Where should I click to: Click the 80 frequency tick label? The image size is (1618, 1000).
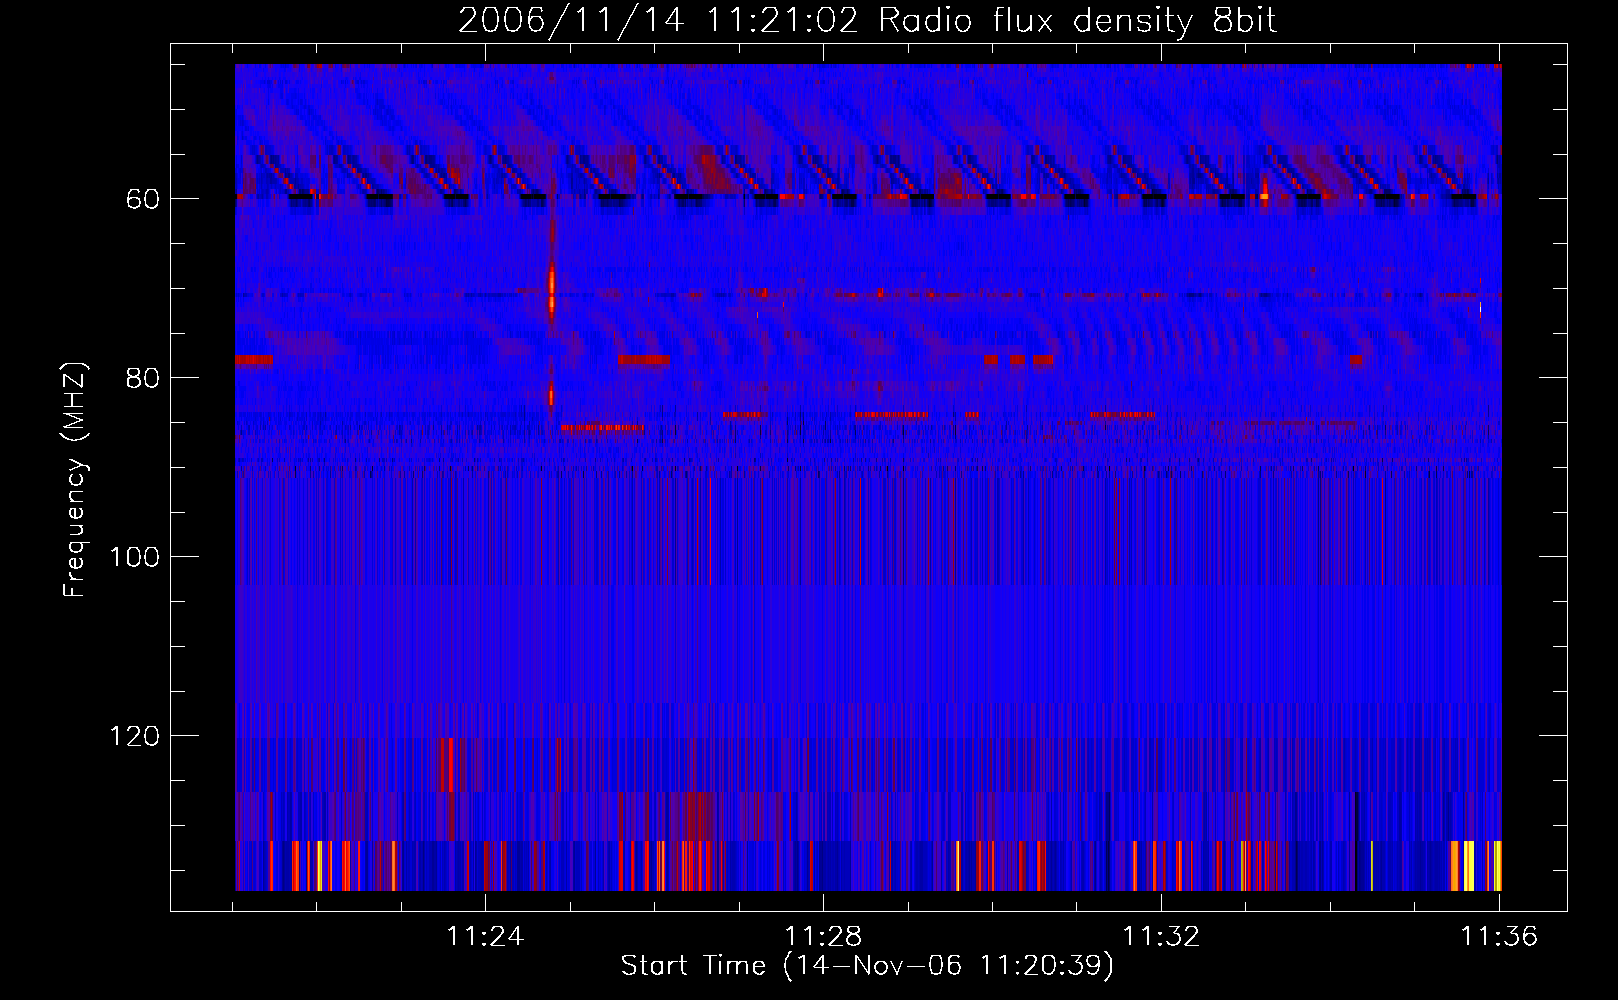pos(143,379)
